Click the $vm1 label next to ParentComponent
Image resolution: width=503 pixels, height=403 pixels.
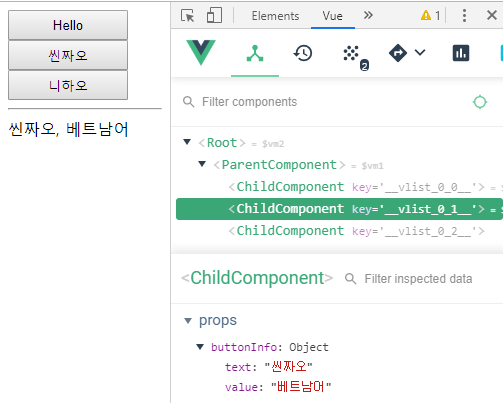click(x=372, y=166)
